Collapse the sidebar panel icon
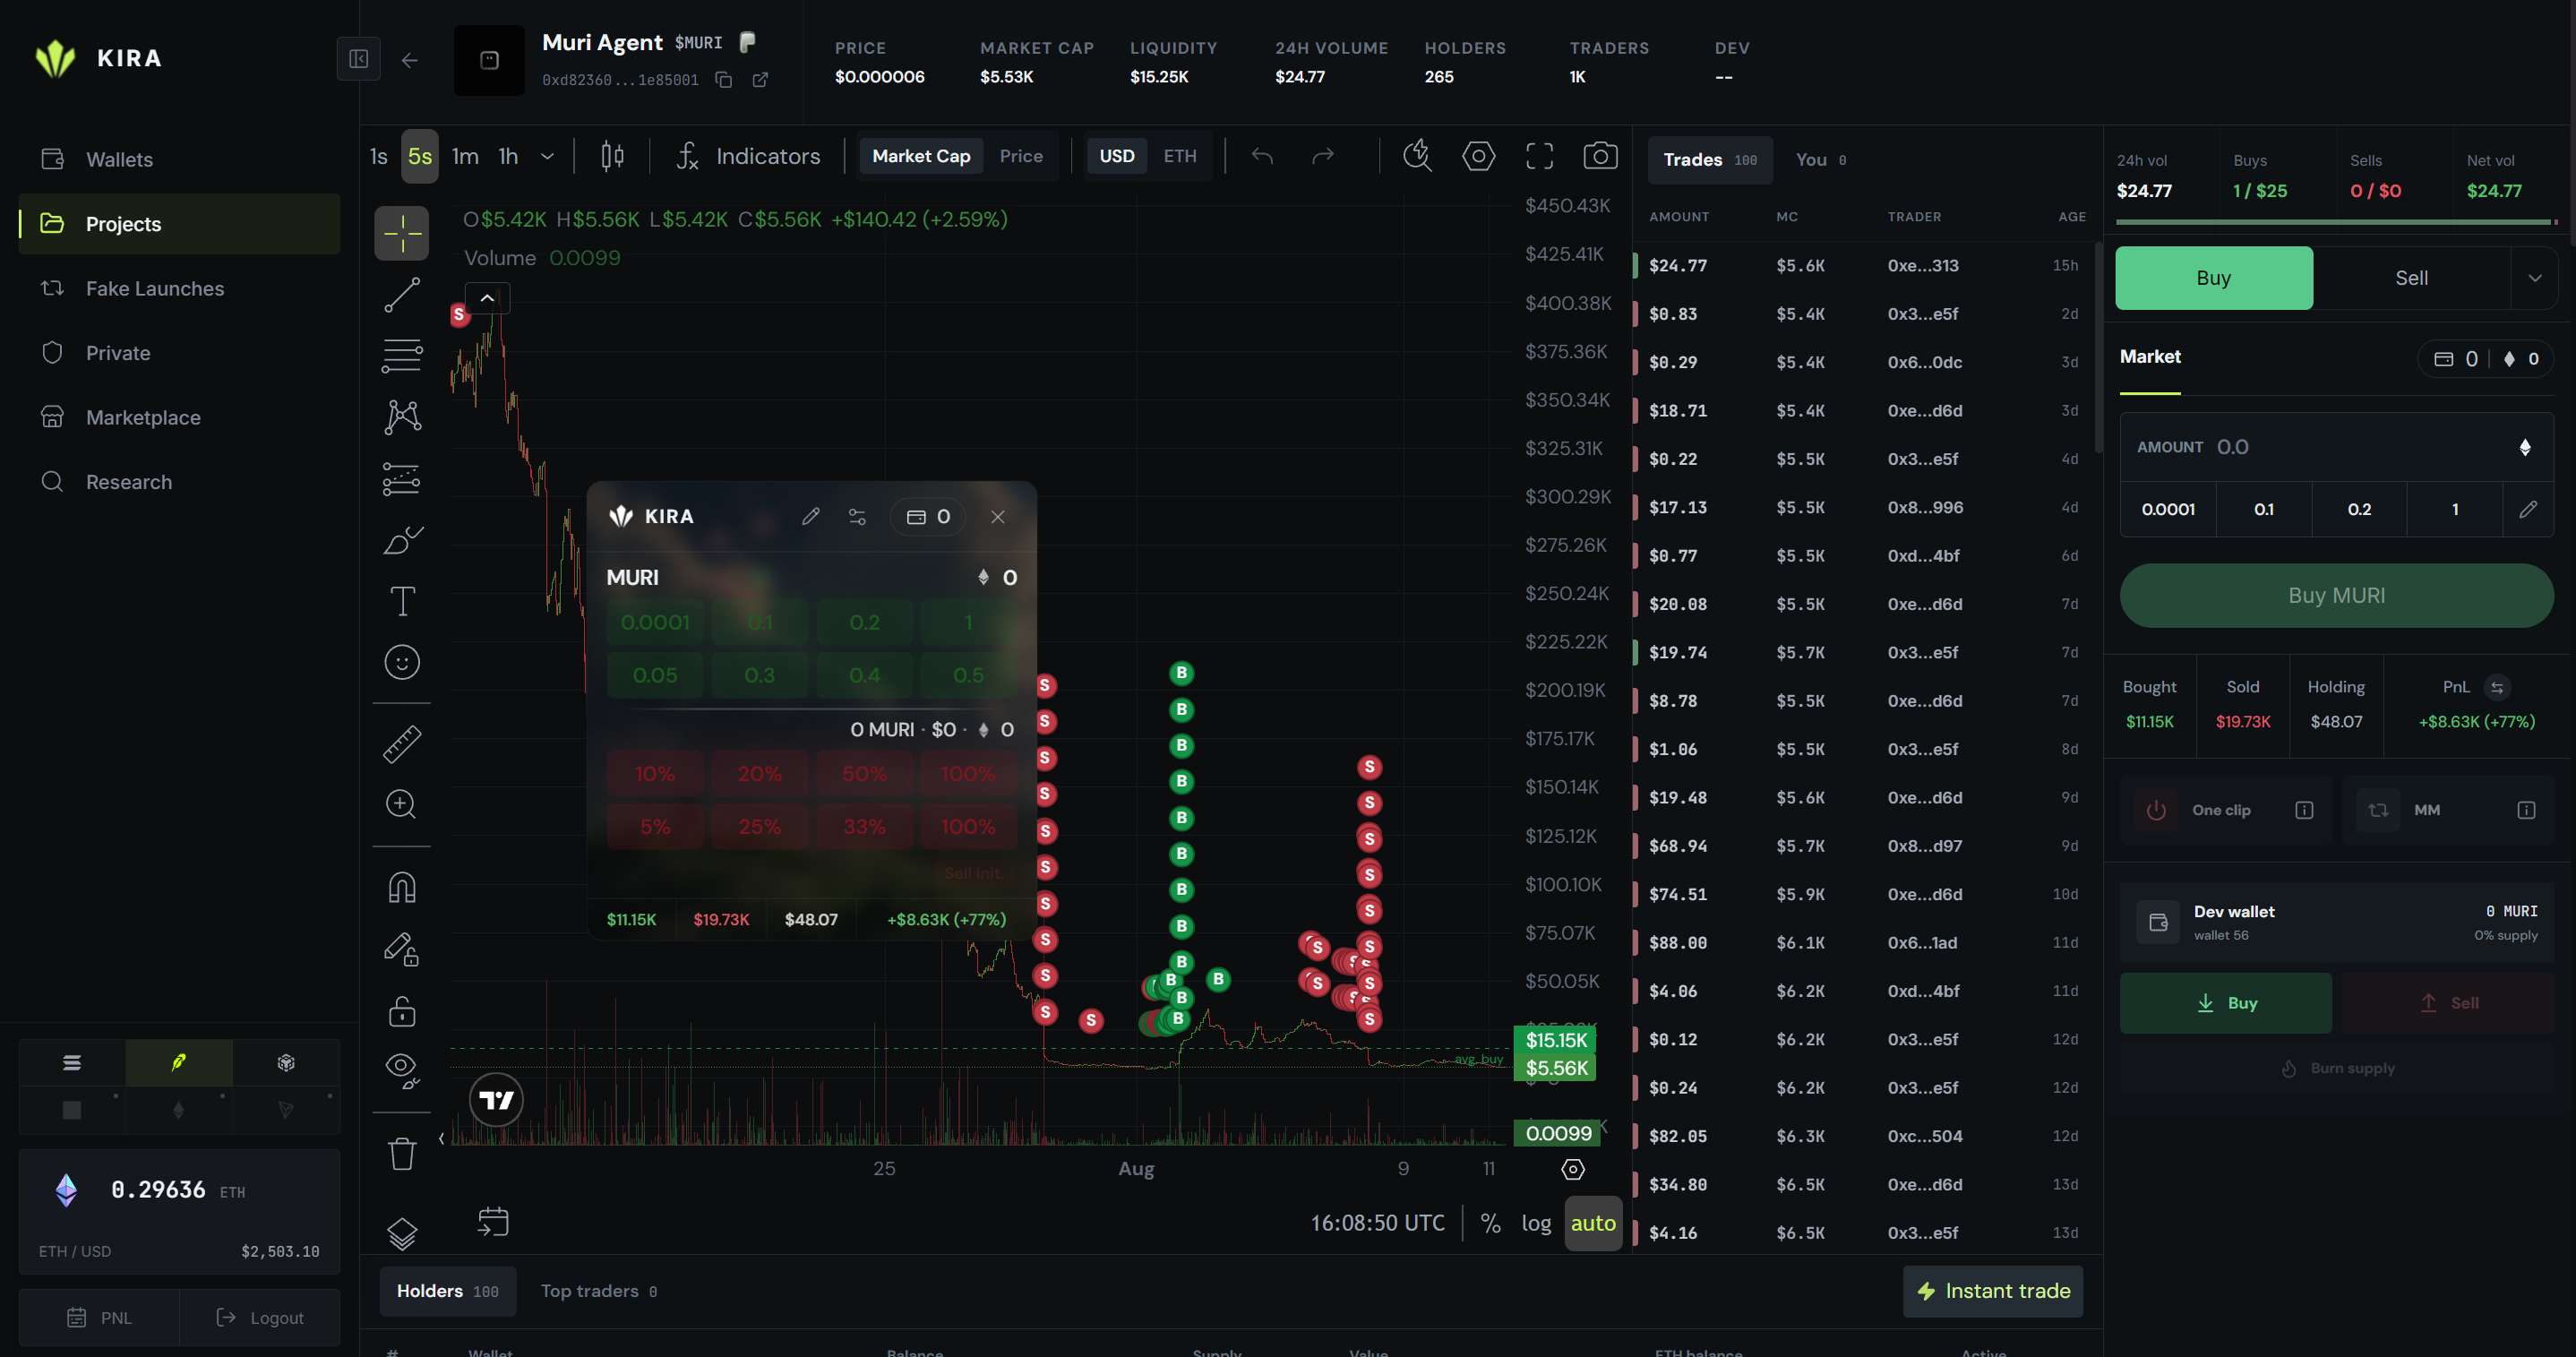This screenshot has height=1357, width=2576. tap(358, 59)
